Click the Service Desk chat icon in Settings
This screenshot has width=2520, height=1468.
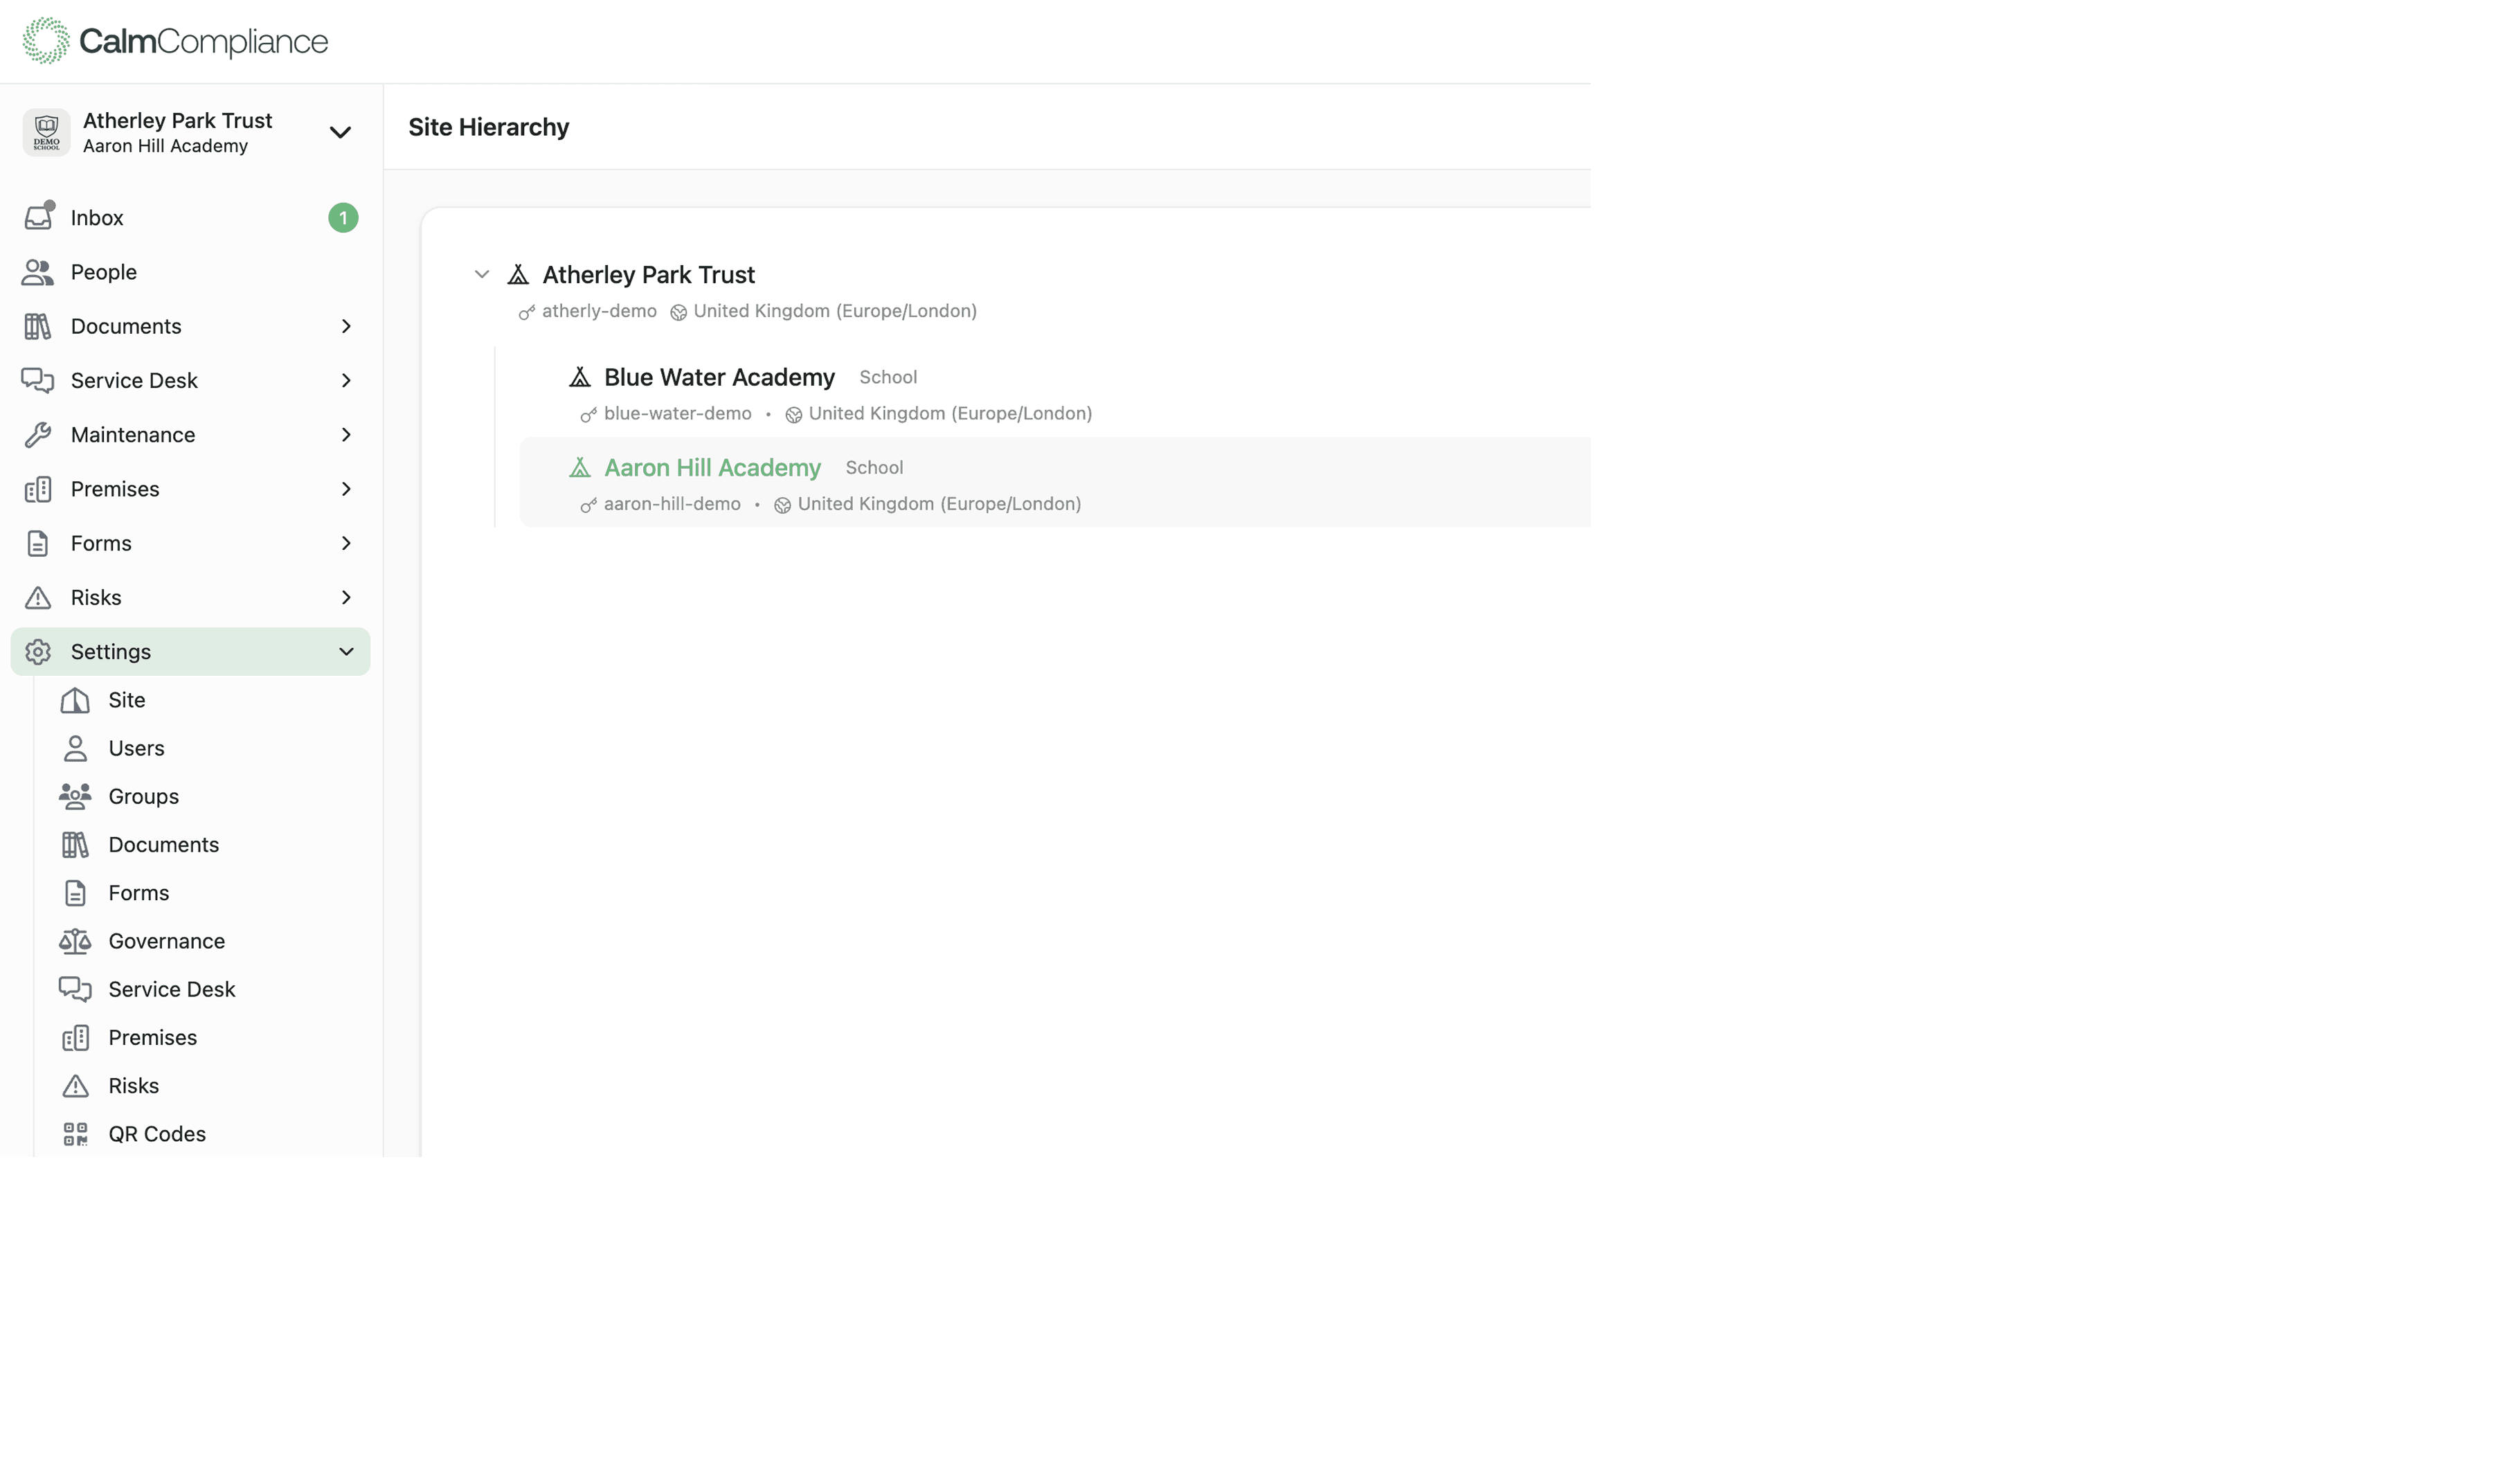click(75, 989)
